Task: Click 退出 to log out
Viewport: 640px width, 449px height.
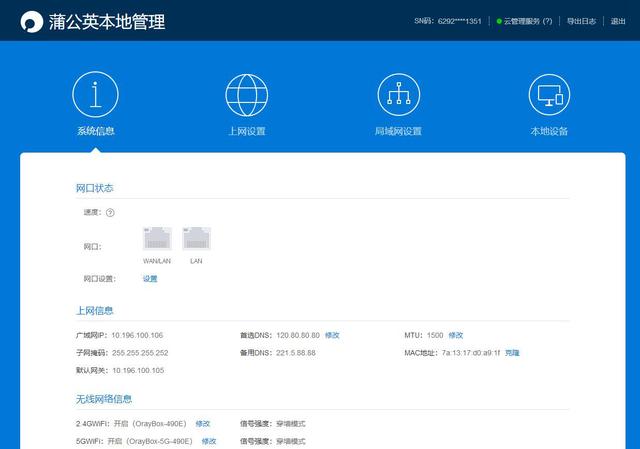Action: pos(618,21)
